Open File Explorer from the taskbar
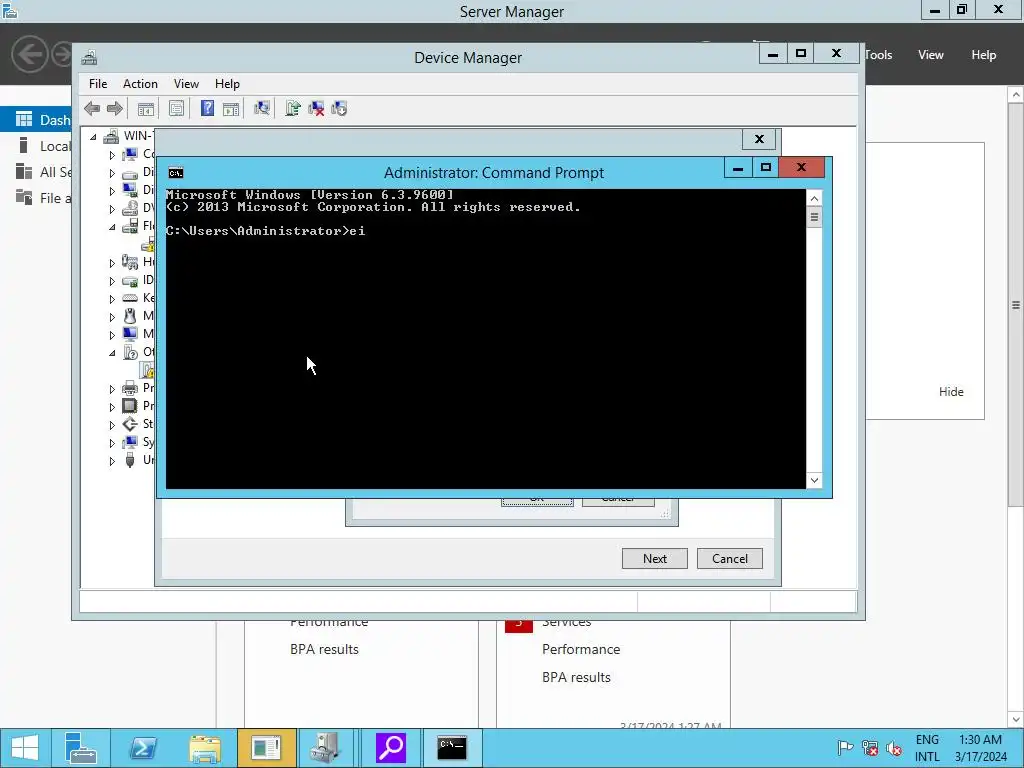This screenshot has height=768, width=1024. coord(205,748)
